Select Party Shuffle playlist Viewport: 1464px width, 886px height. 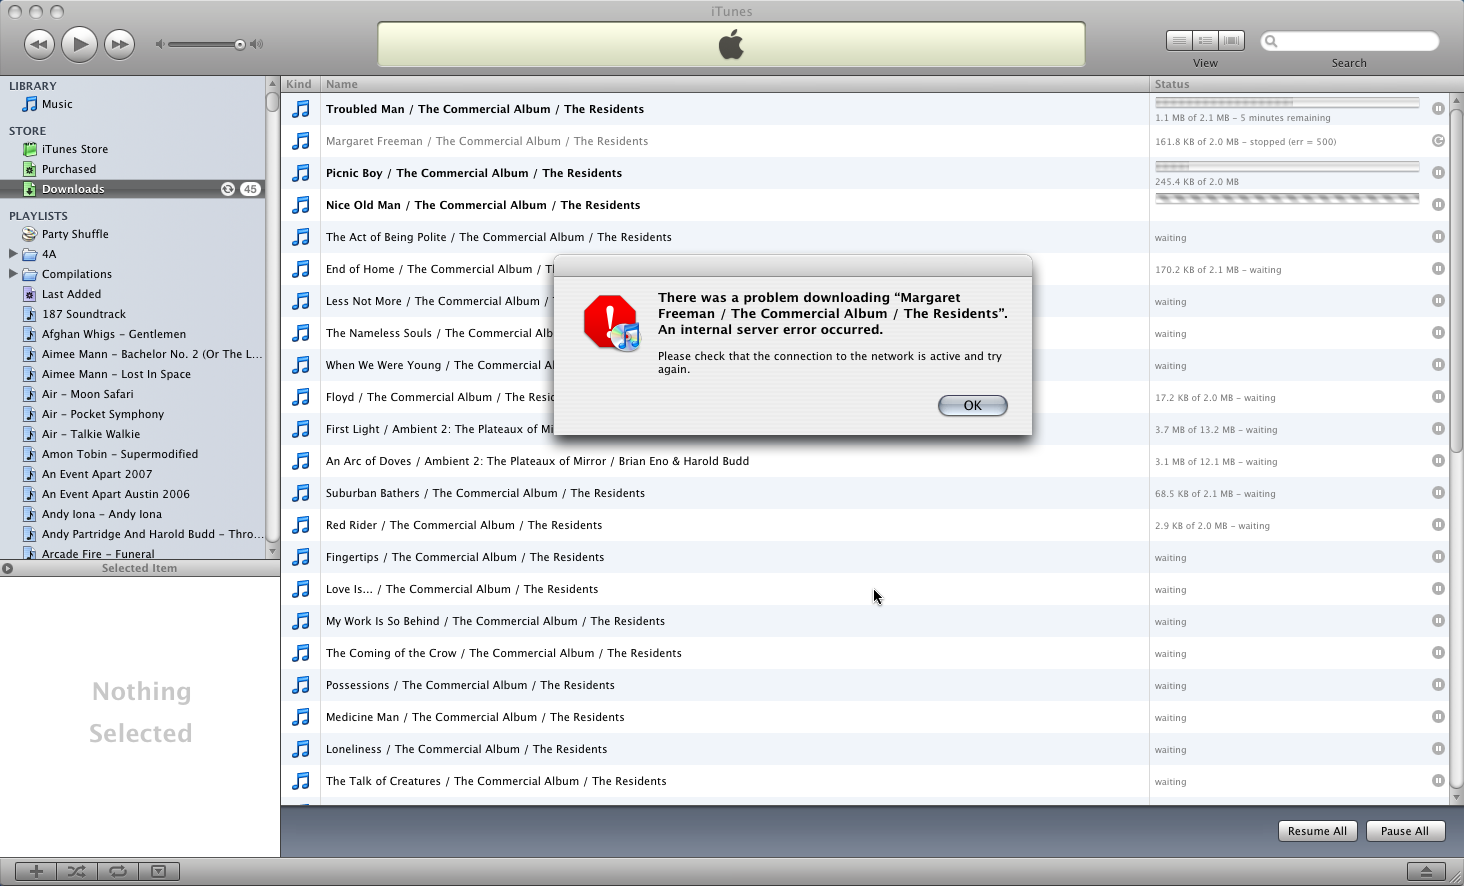pos(75,234)
